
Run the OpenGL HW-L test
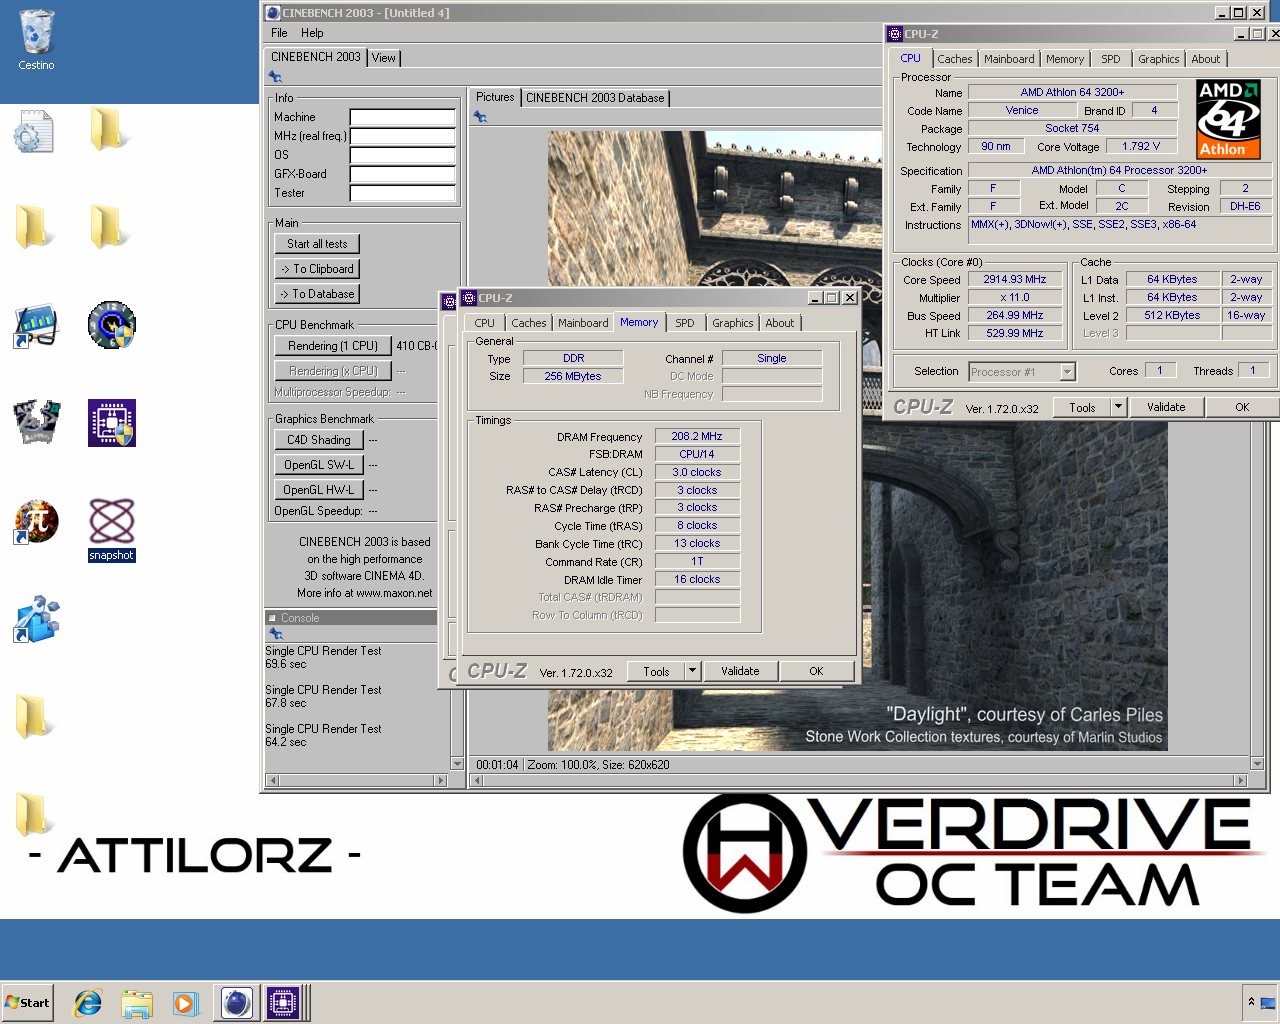tap(319, 490)
